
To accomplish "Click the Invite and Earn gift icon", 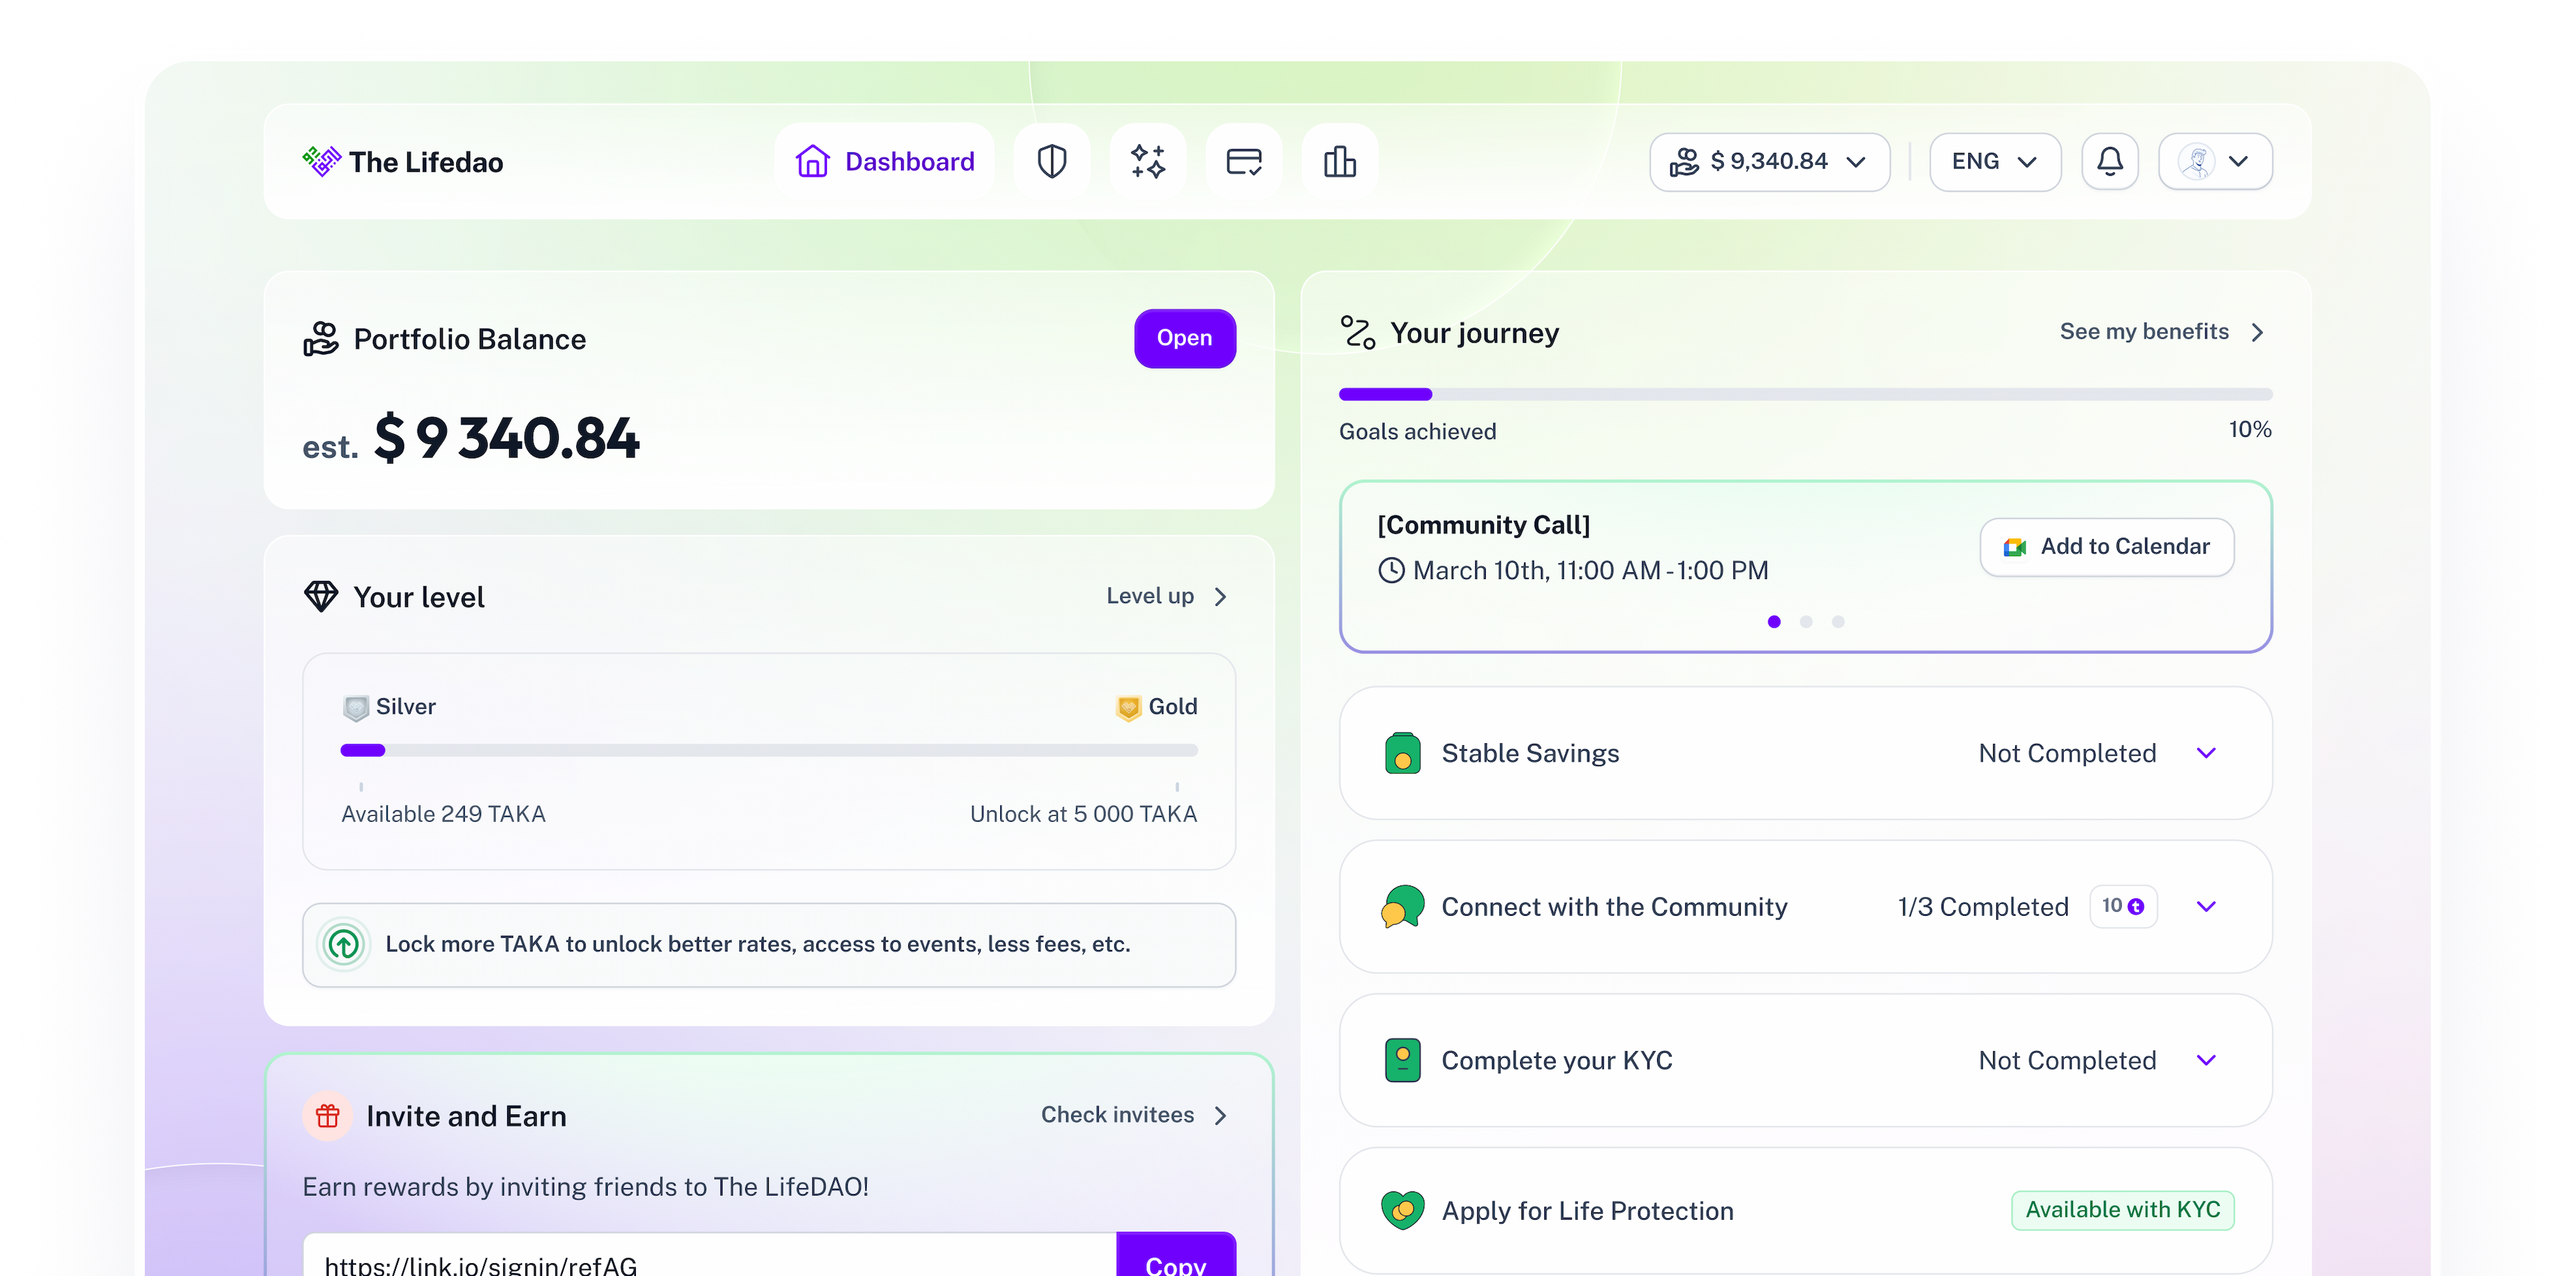I will point(327,1115).
